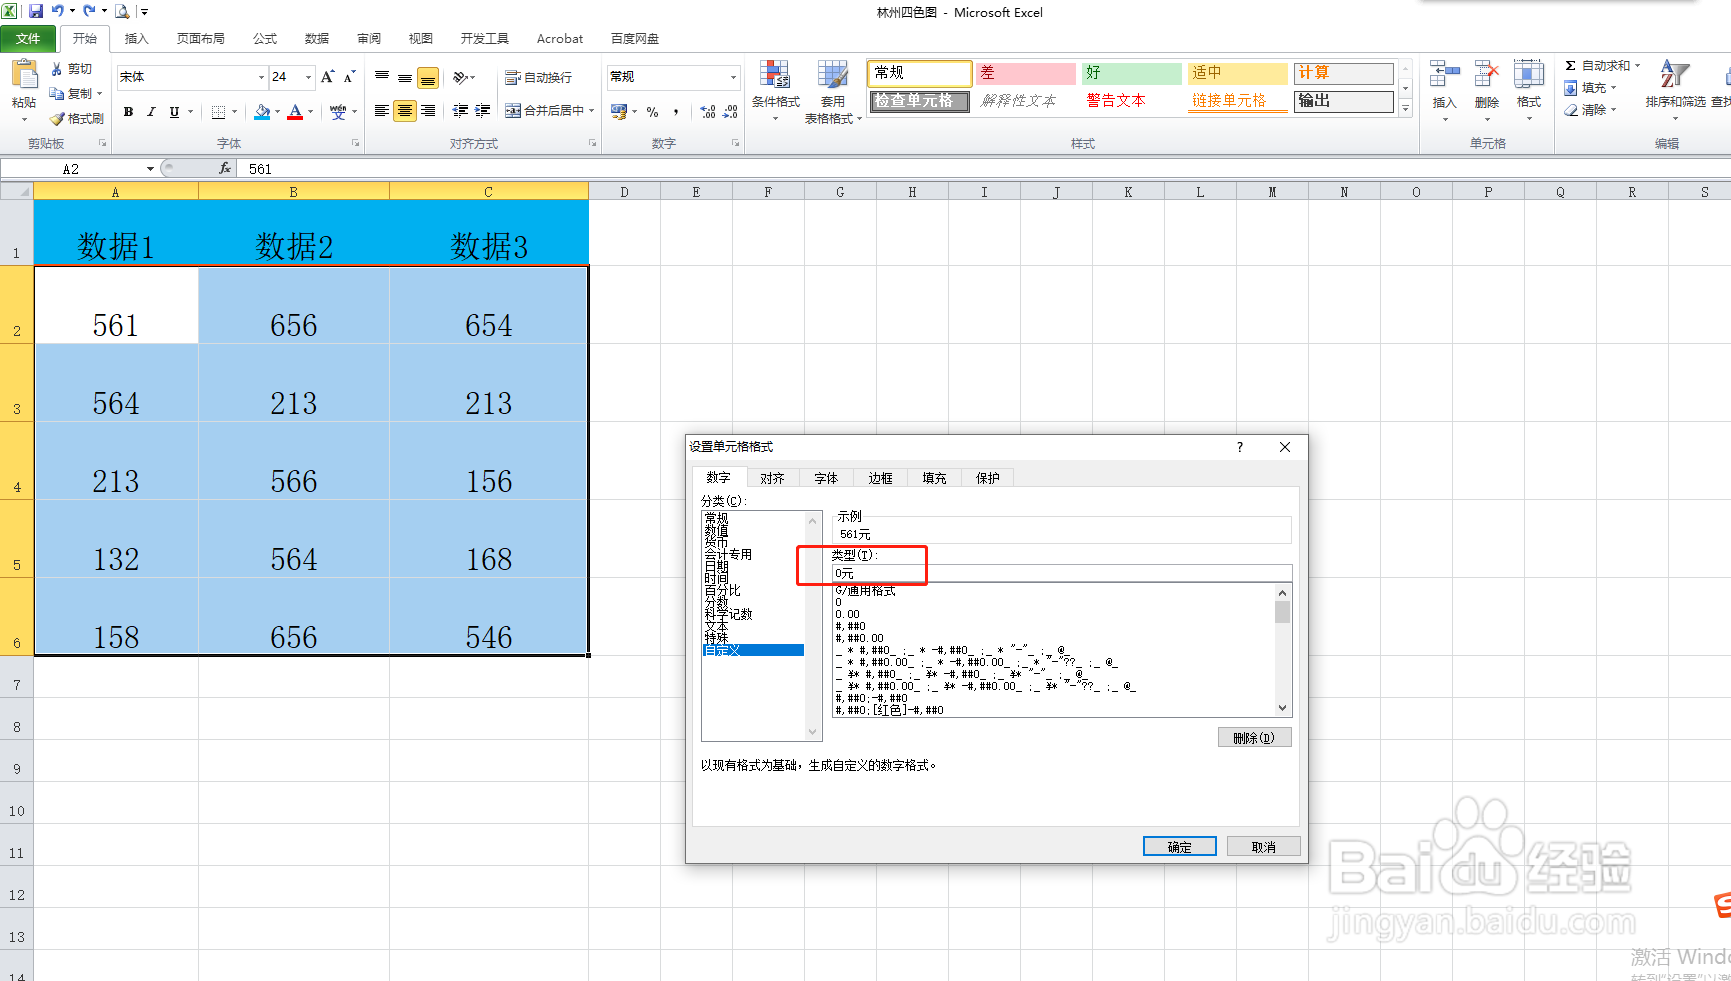Click the dialog help question mark button

coord(1240,447)
